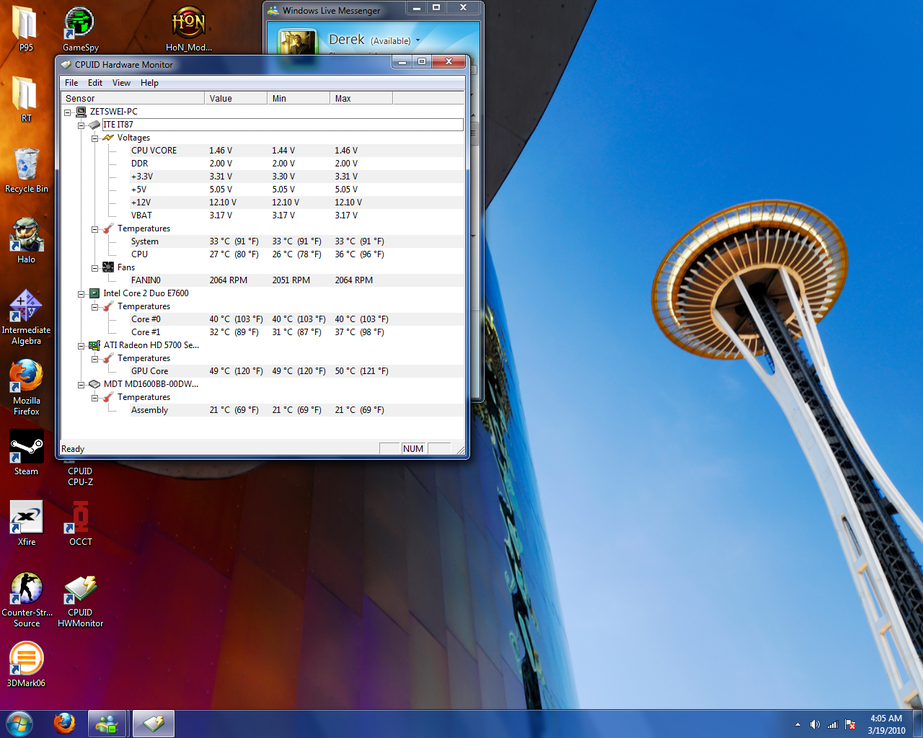This screenshot has width=923, height=738.
Task: Click the Windows Start button
Action: pos(18,723)
